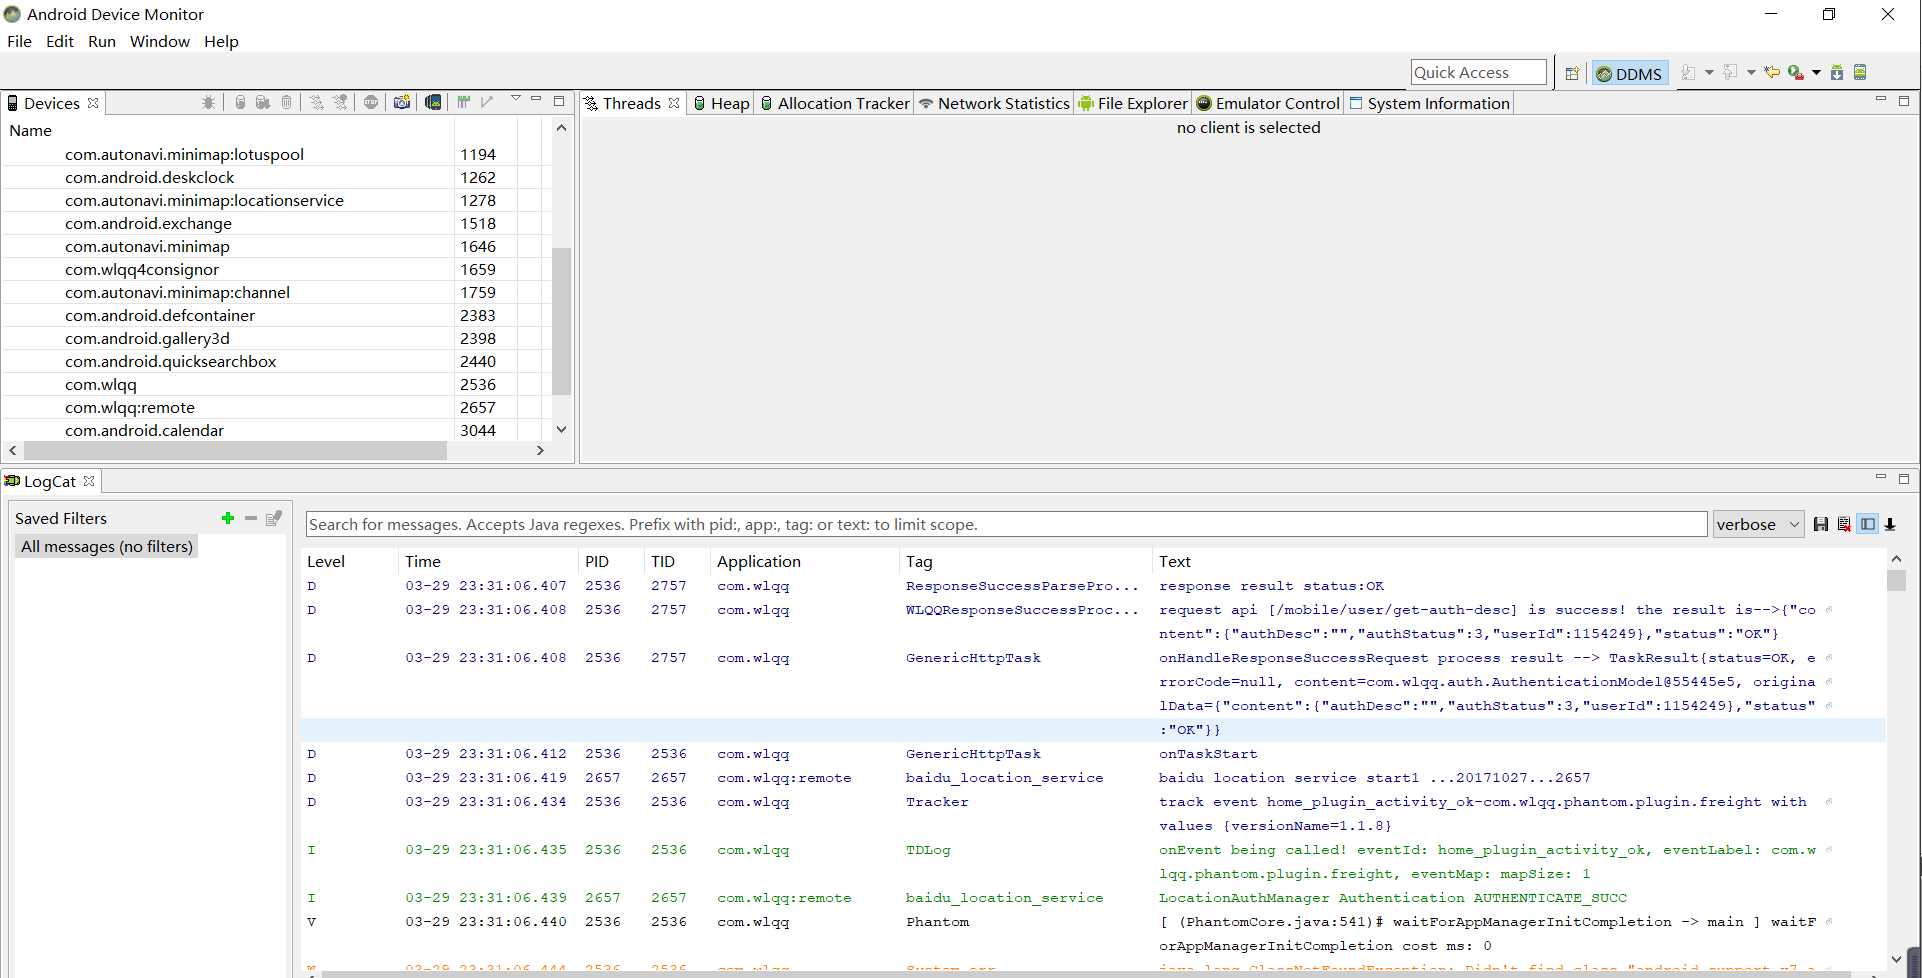The width and height of the screenshot is (1922, 978).
Task: Click Capture system wide trace icon
Action: pyautogui.click(x=463, y=102)
